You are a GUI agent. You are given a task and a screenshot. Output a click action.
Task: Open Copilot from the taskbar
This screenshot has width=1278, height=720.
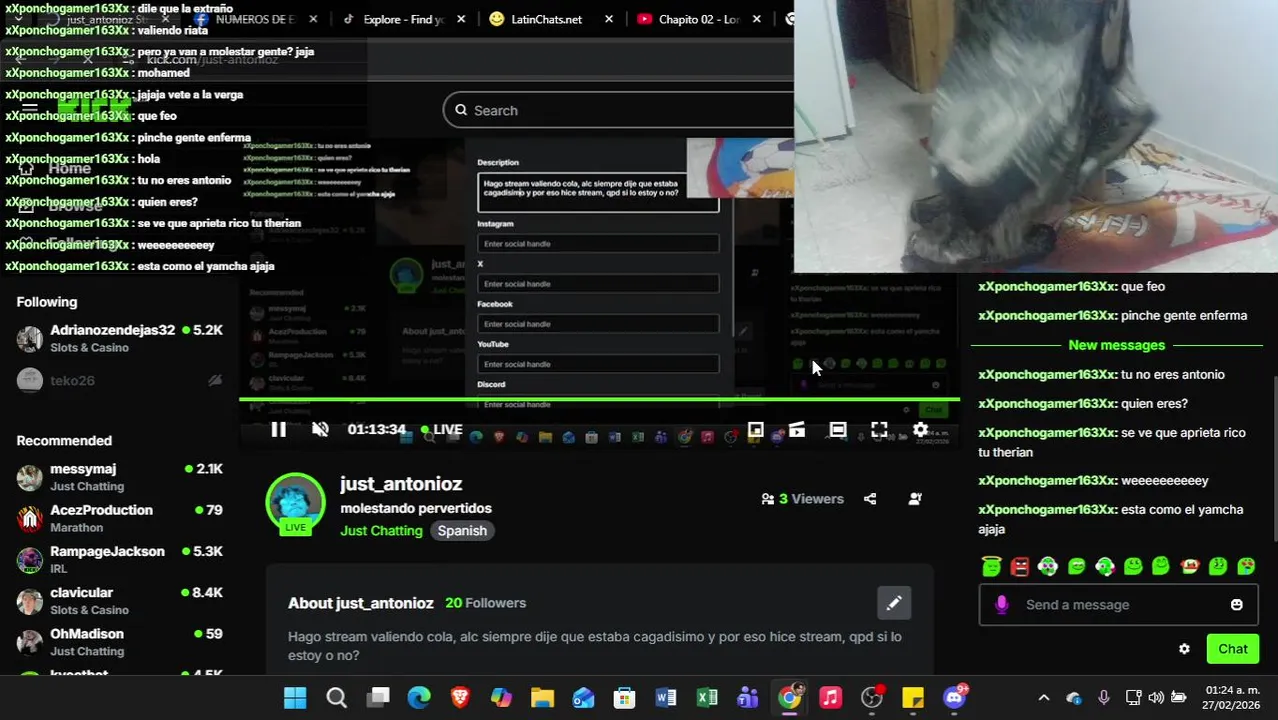point(501,698)
